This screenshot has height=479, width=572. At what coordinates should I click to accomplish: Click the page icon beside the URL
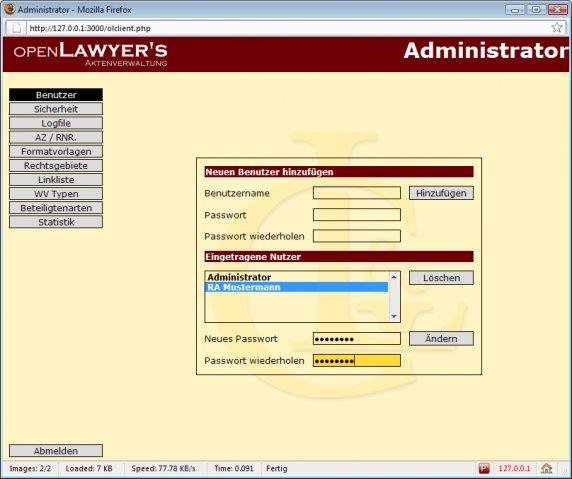pyautogui.click(x=16, y=28)
